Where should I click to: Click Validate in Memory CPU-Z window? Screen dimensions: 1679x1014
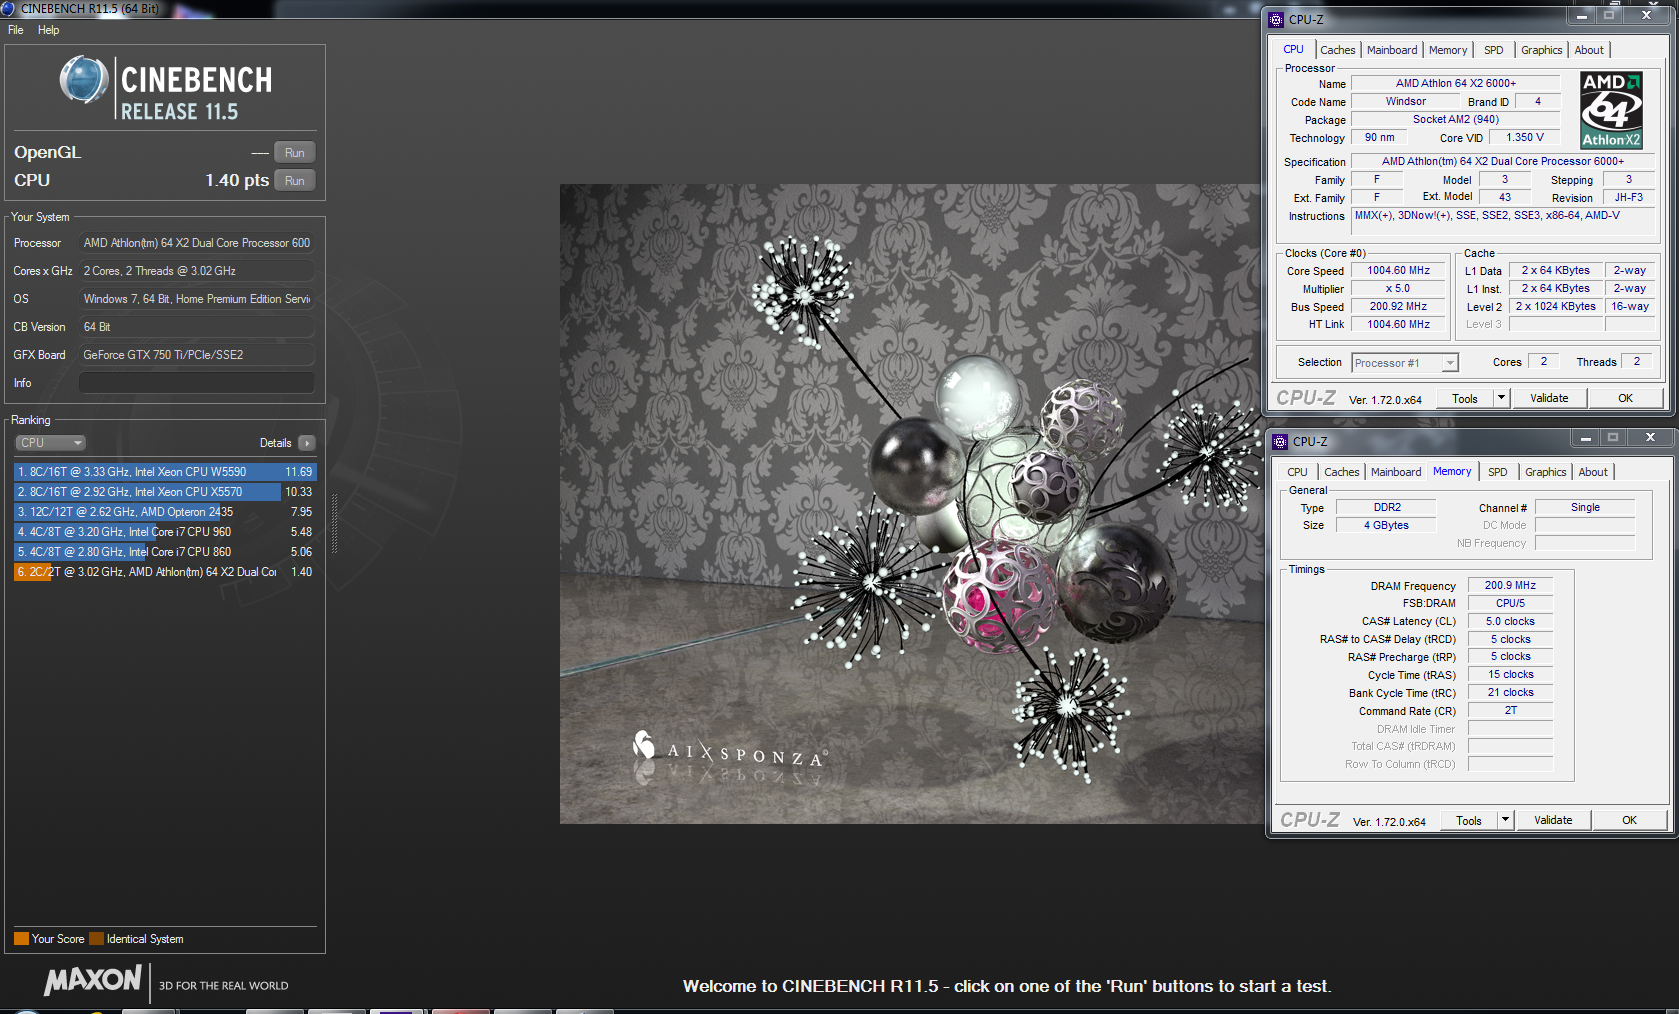pyautogui.click(x=1553, y=820)
